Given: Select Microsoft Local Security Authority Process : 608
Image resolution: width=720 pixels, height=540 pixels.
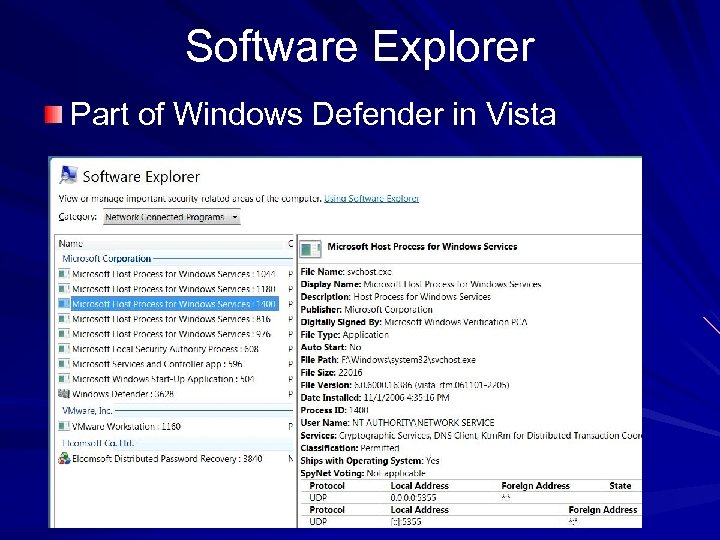Looking at the screenshot, I should 165,349.
